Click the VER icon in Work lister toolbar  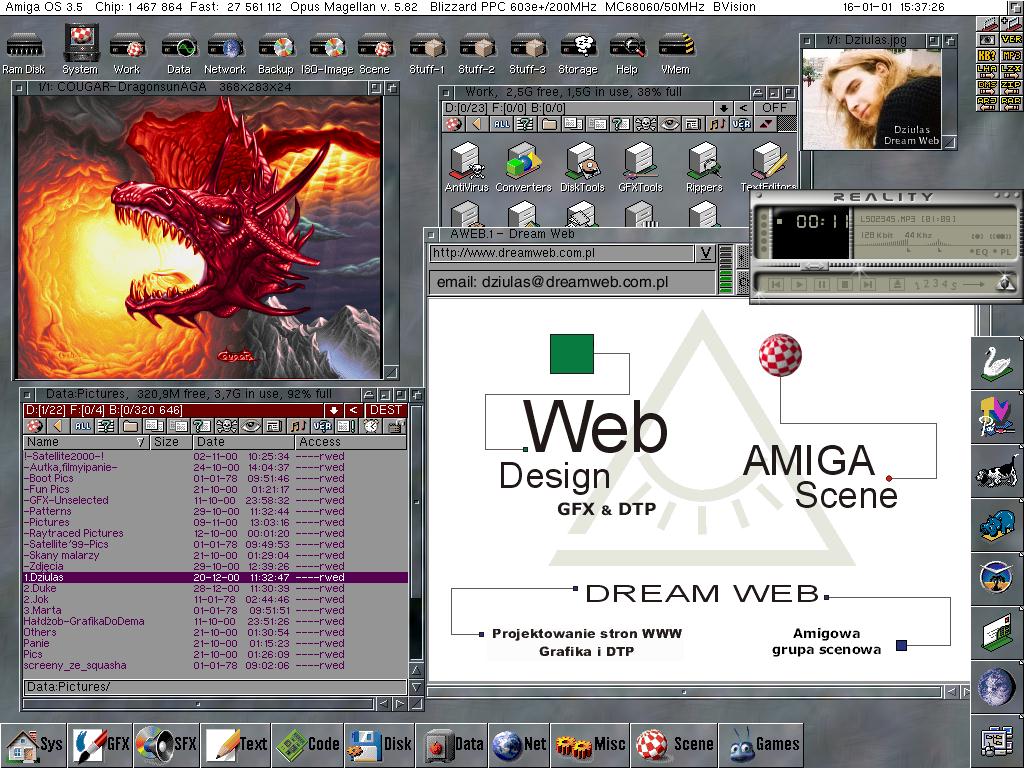coord(741,124)
